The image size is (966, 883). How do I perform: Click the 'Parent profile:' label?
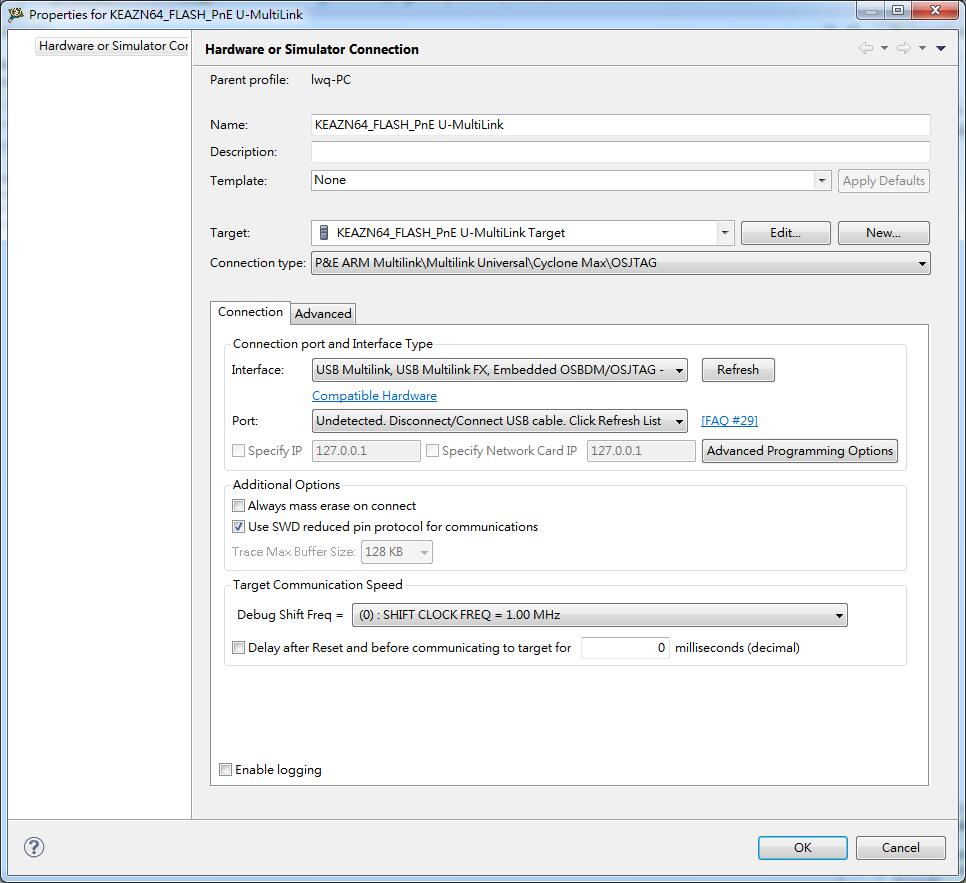(x=250, y=80)
